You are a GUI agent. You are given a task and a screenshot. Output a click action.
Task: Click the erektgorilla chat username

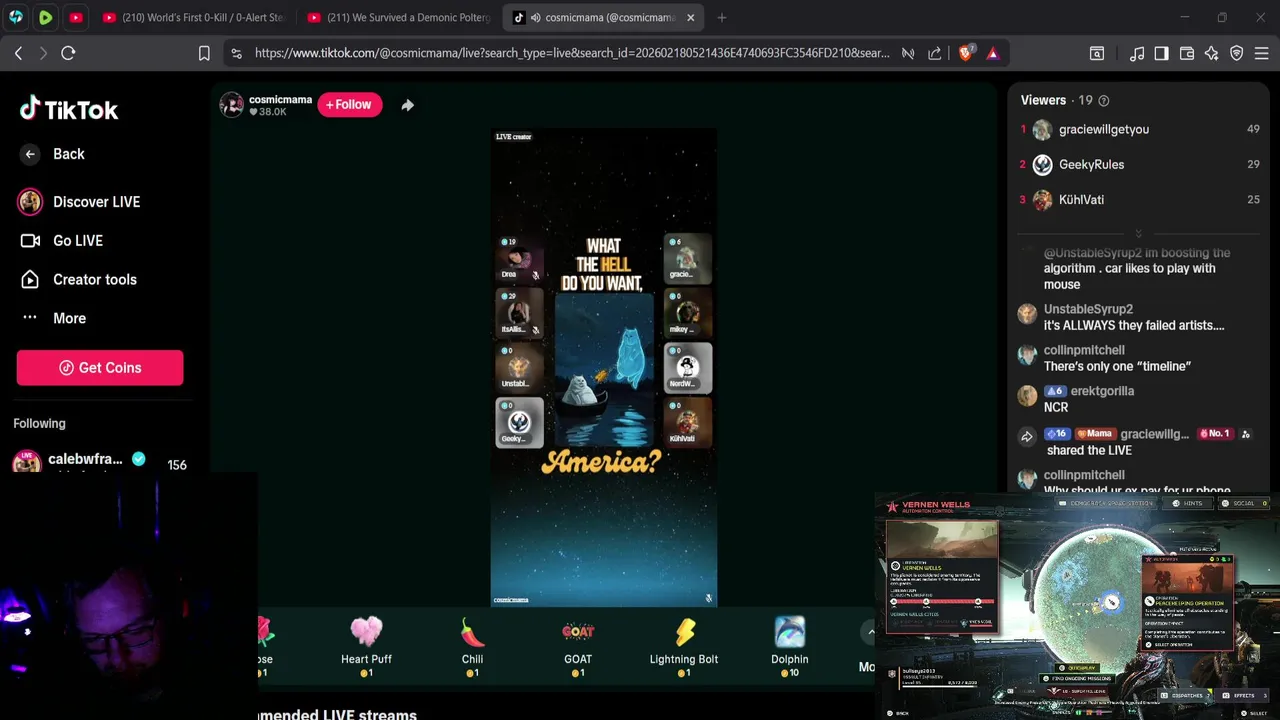1102,391
